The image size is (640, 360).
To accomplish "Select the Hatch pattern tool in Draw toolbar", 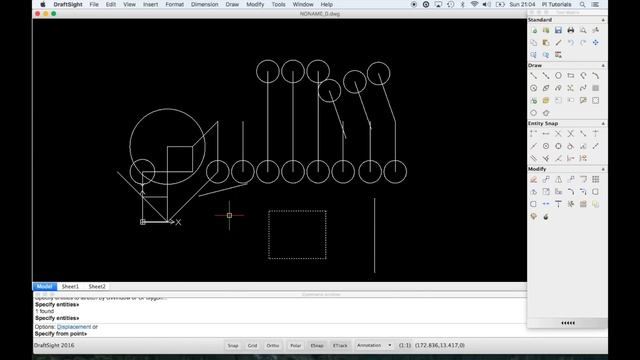I will (596, 88).
